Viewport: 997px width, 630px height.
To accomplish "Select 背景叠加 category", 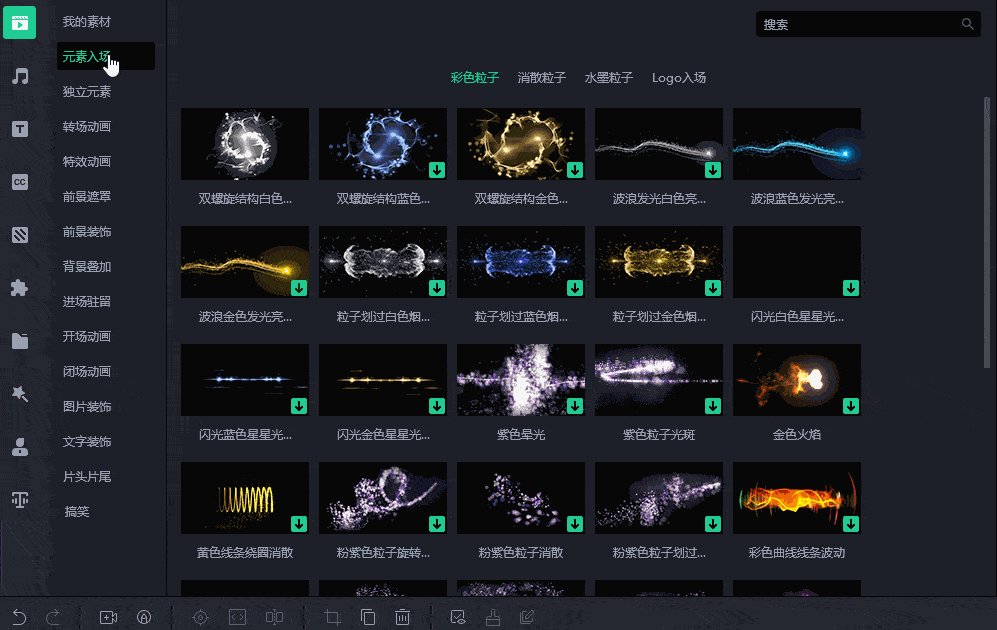I will 87,266.
